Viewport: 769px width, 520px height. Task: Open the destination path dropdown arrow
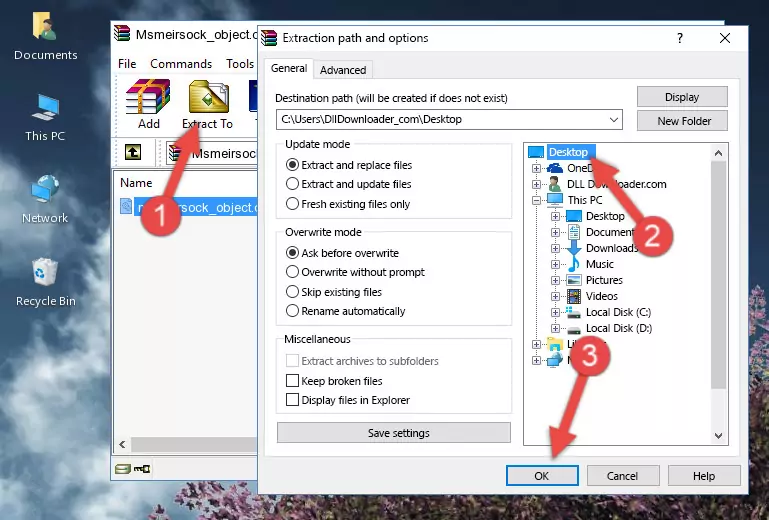614,119
